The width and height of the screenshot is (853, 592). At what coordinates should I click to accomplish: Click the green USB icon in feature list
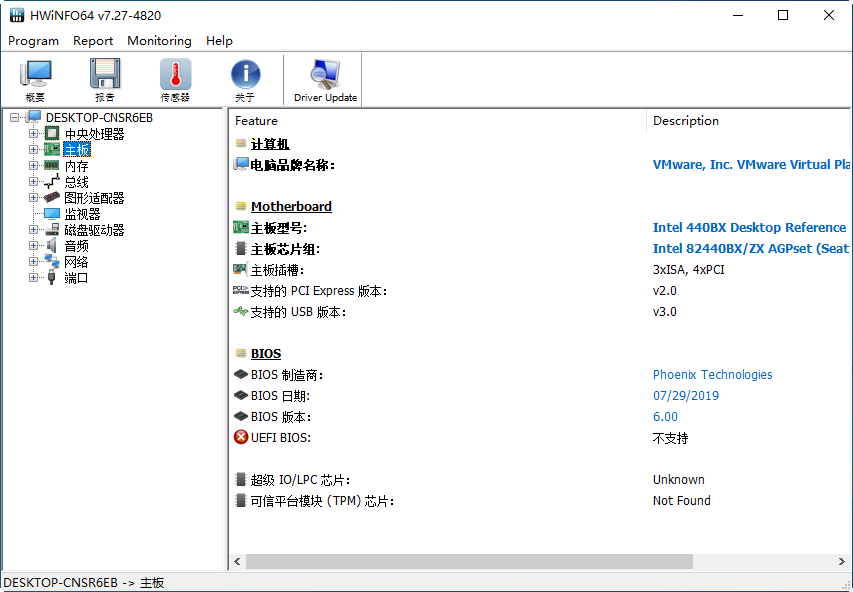[241, 311]
